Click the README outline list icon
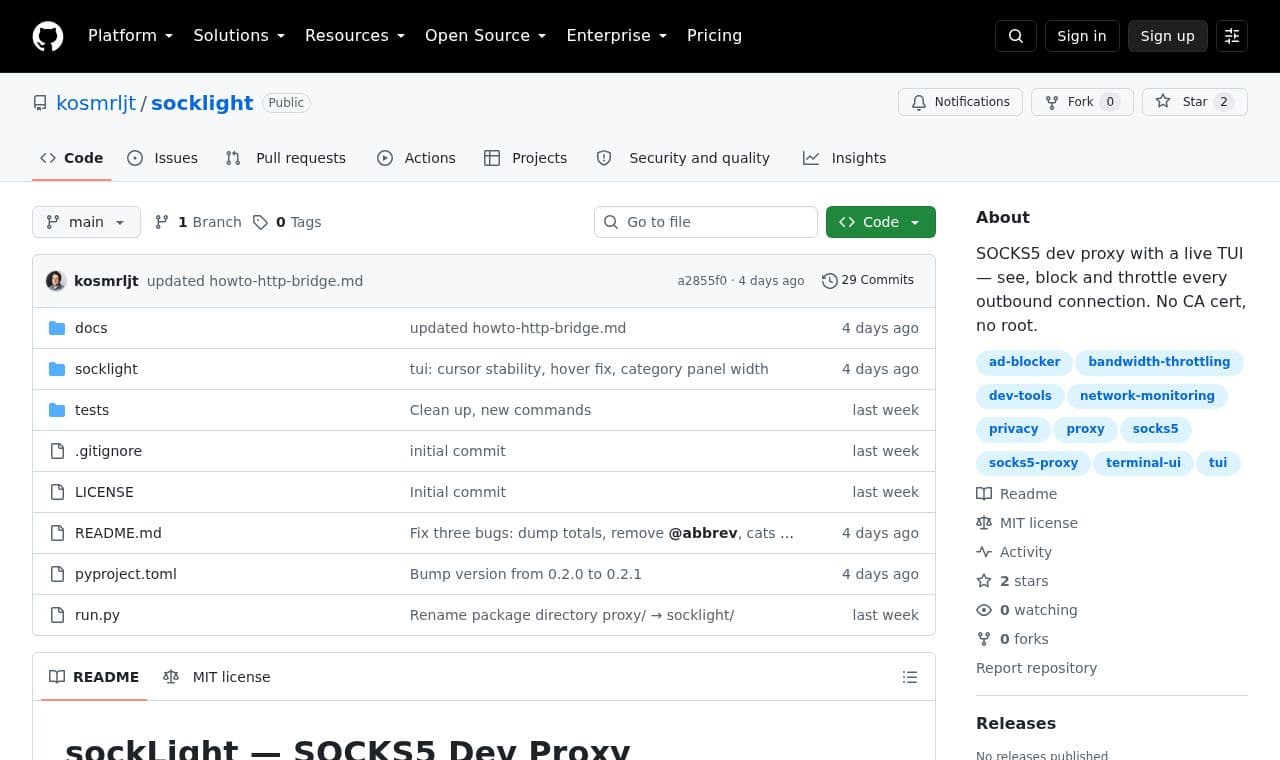 click(x=910, y=677)
